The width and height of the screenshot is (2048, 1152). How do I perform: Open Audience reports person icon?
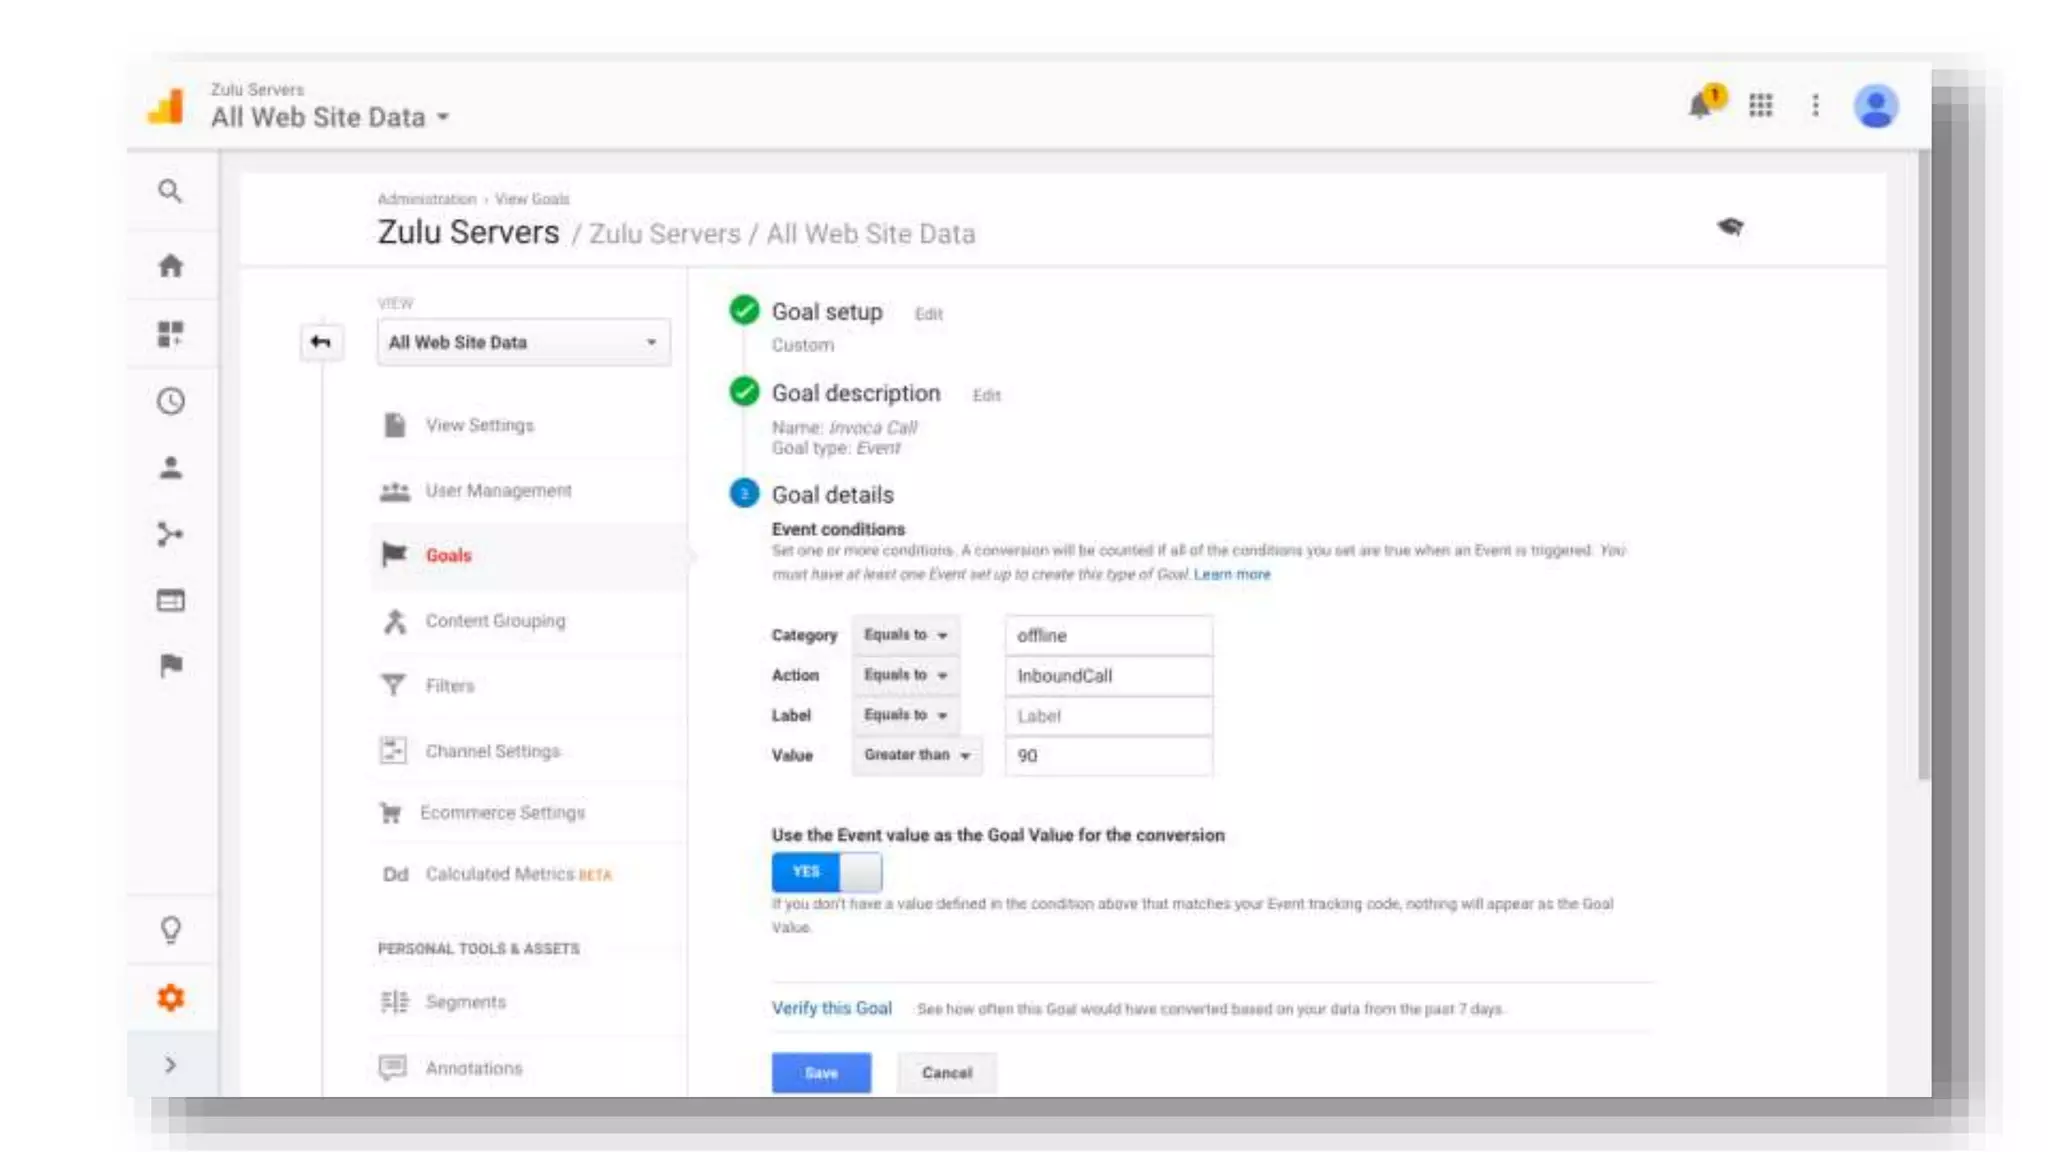pyautogui.click(x=170, y=468)
